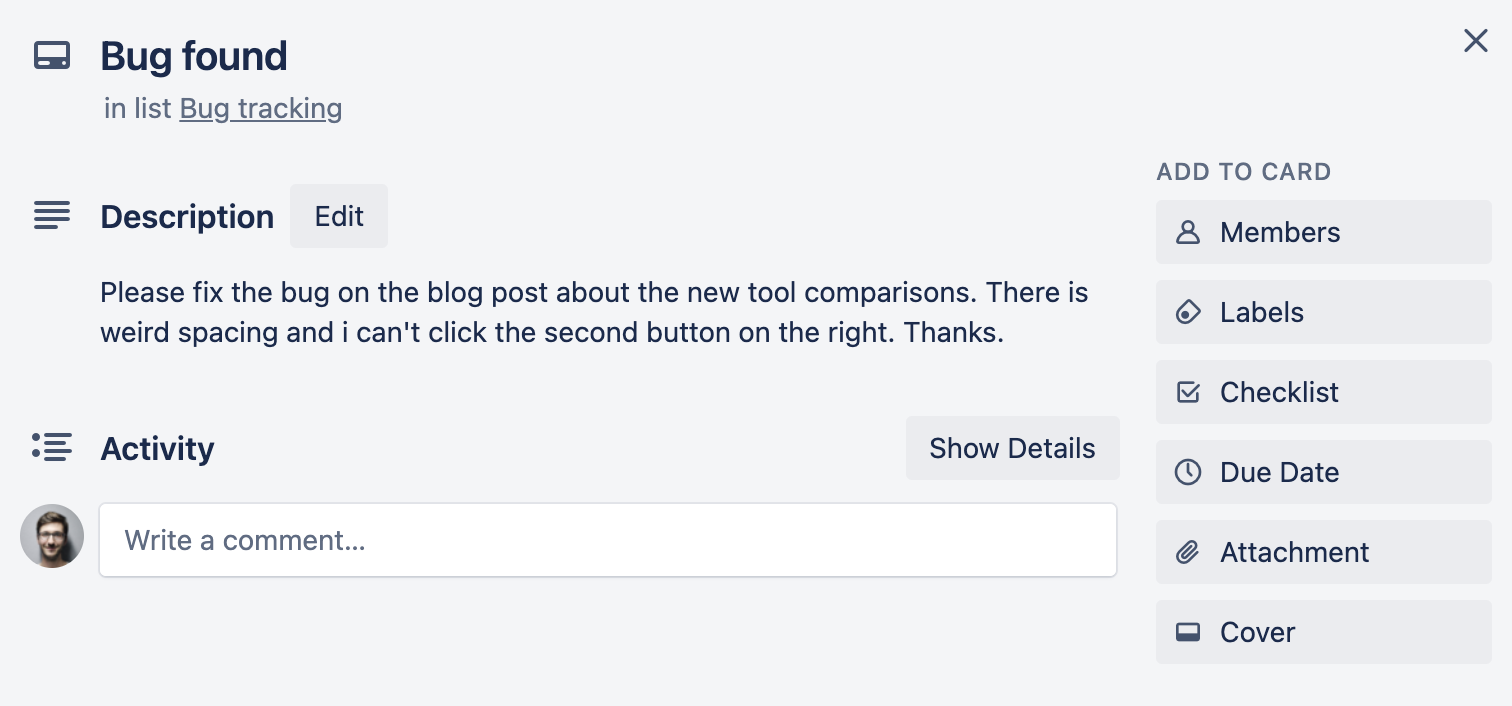This screenshot has width=1512, height=706.
Task: Edit the card description
Action: [x=339, y=216]
